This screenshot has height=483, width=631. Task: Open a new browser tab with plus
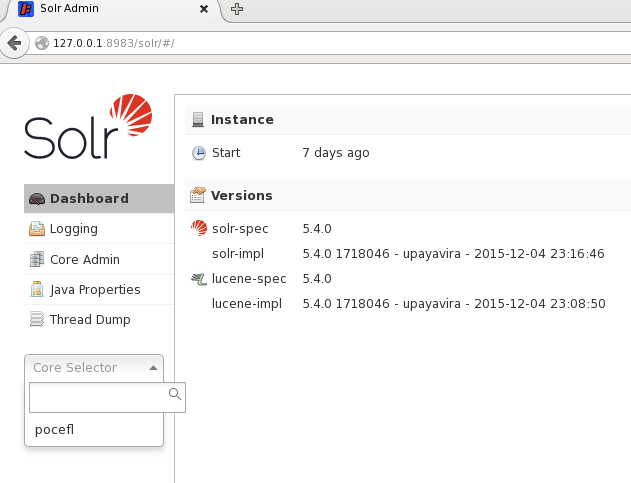237,9
